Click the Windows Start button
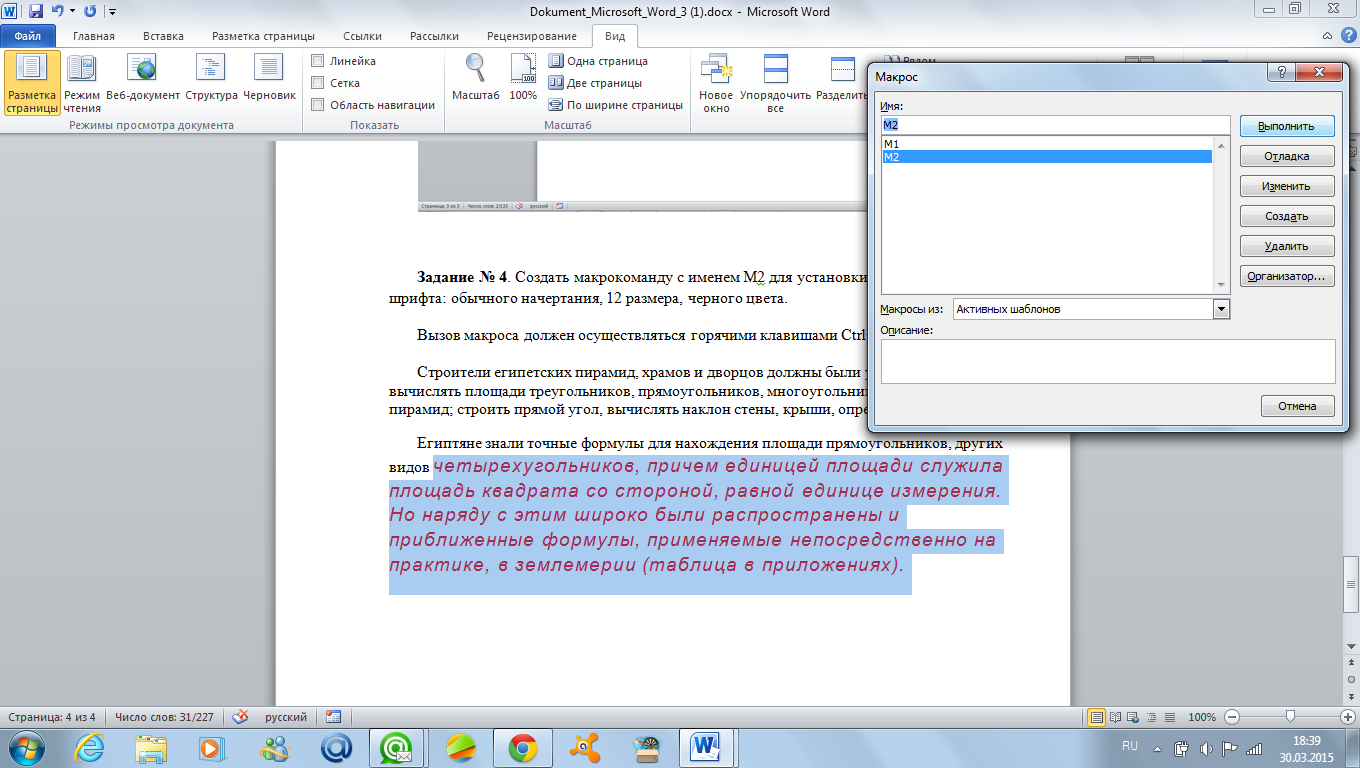 pyautogui.click(x=27, y=747)
